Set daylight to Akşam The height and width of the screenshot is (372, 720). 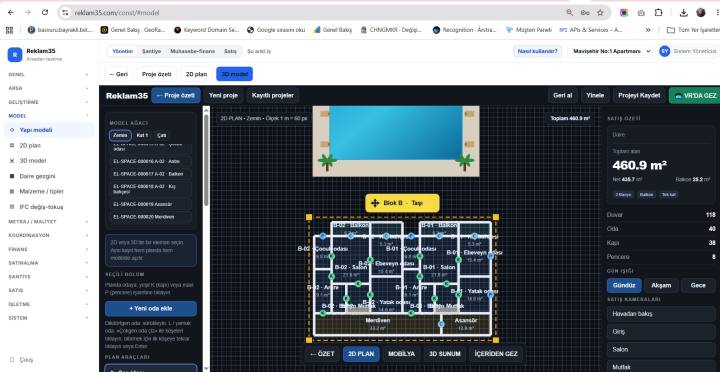pos(661,285)
